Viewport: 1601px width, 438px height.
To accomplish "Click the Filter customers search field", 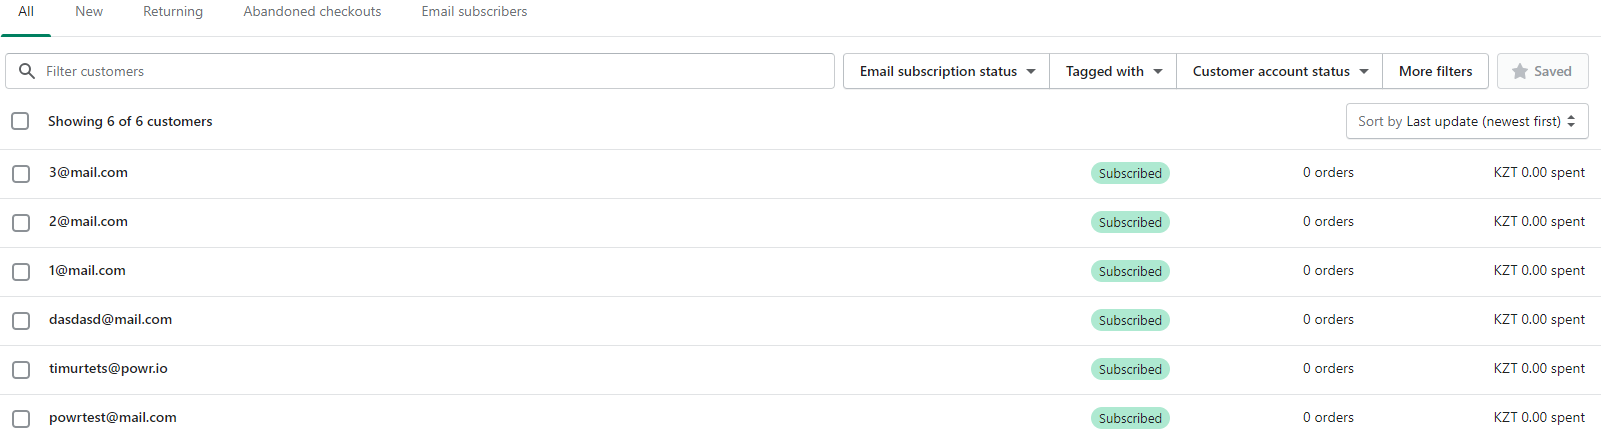I will (x=430, y=71).
